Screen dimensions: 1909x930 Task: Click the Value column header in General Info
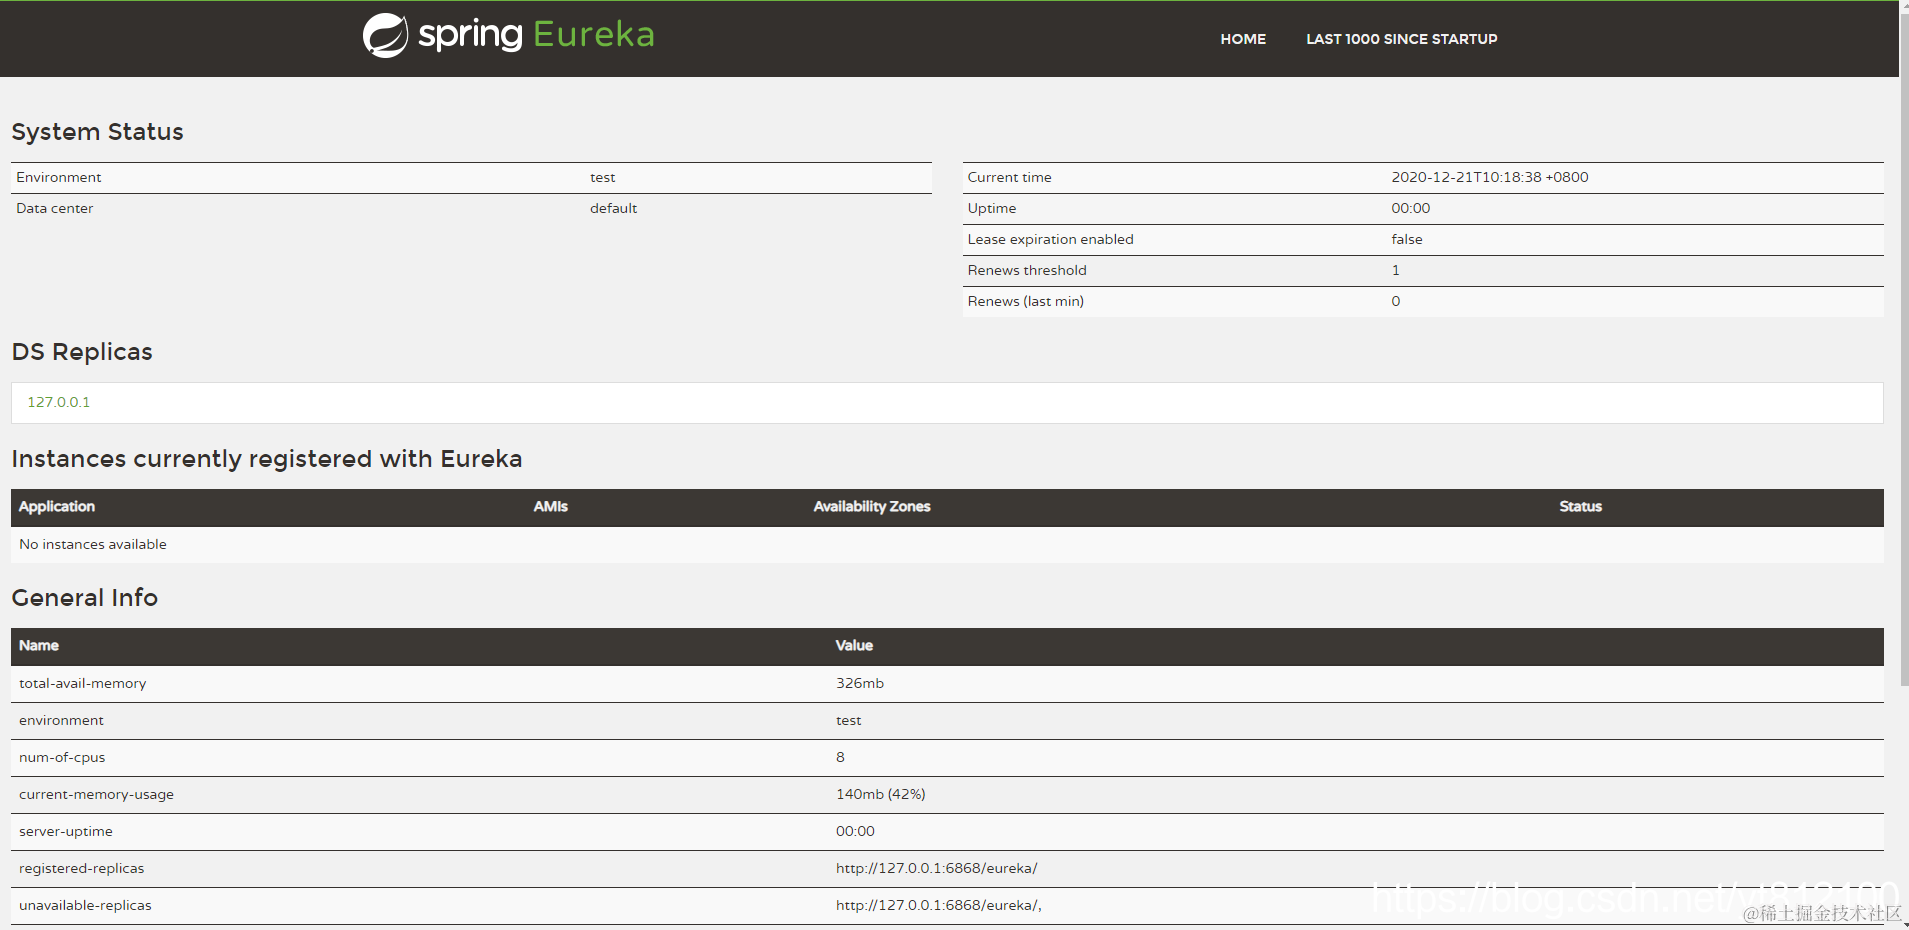pyautogui.click(x=854, y=646)
